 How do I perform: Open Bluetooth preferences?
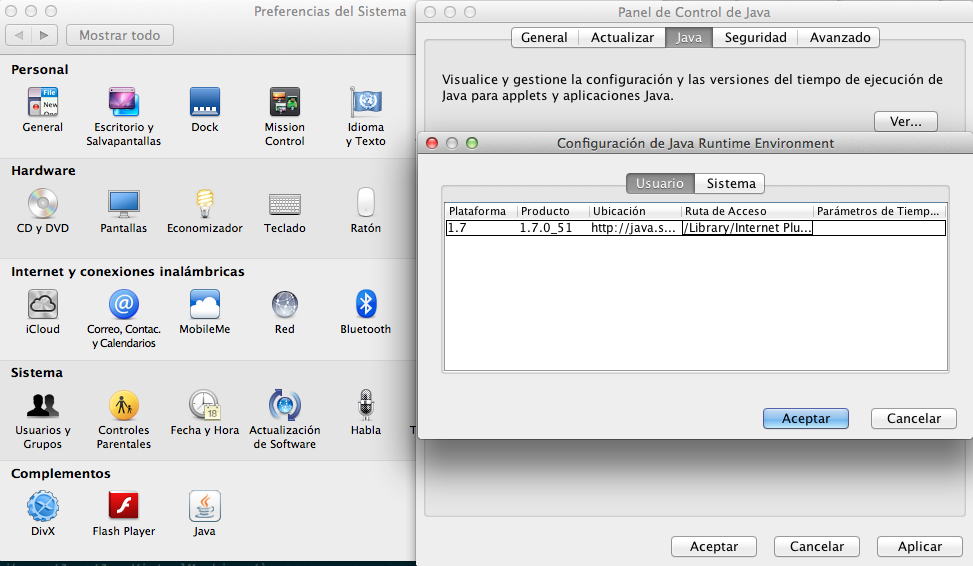tap(365, 304)
